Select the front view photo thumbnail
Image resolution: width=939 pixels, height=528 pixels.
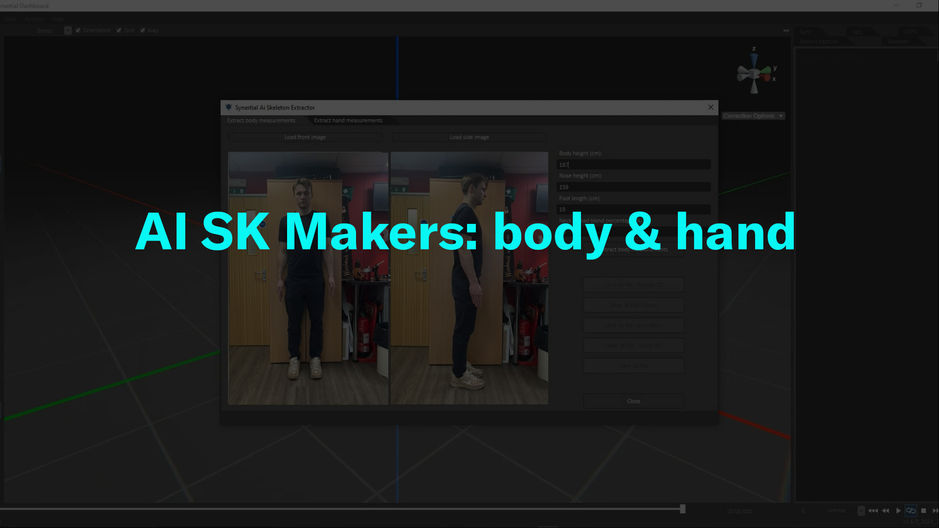click(x=308, y=278)
